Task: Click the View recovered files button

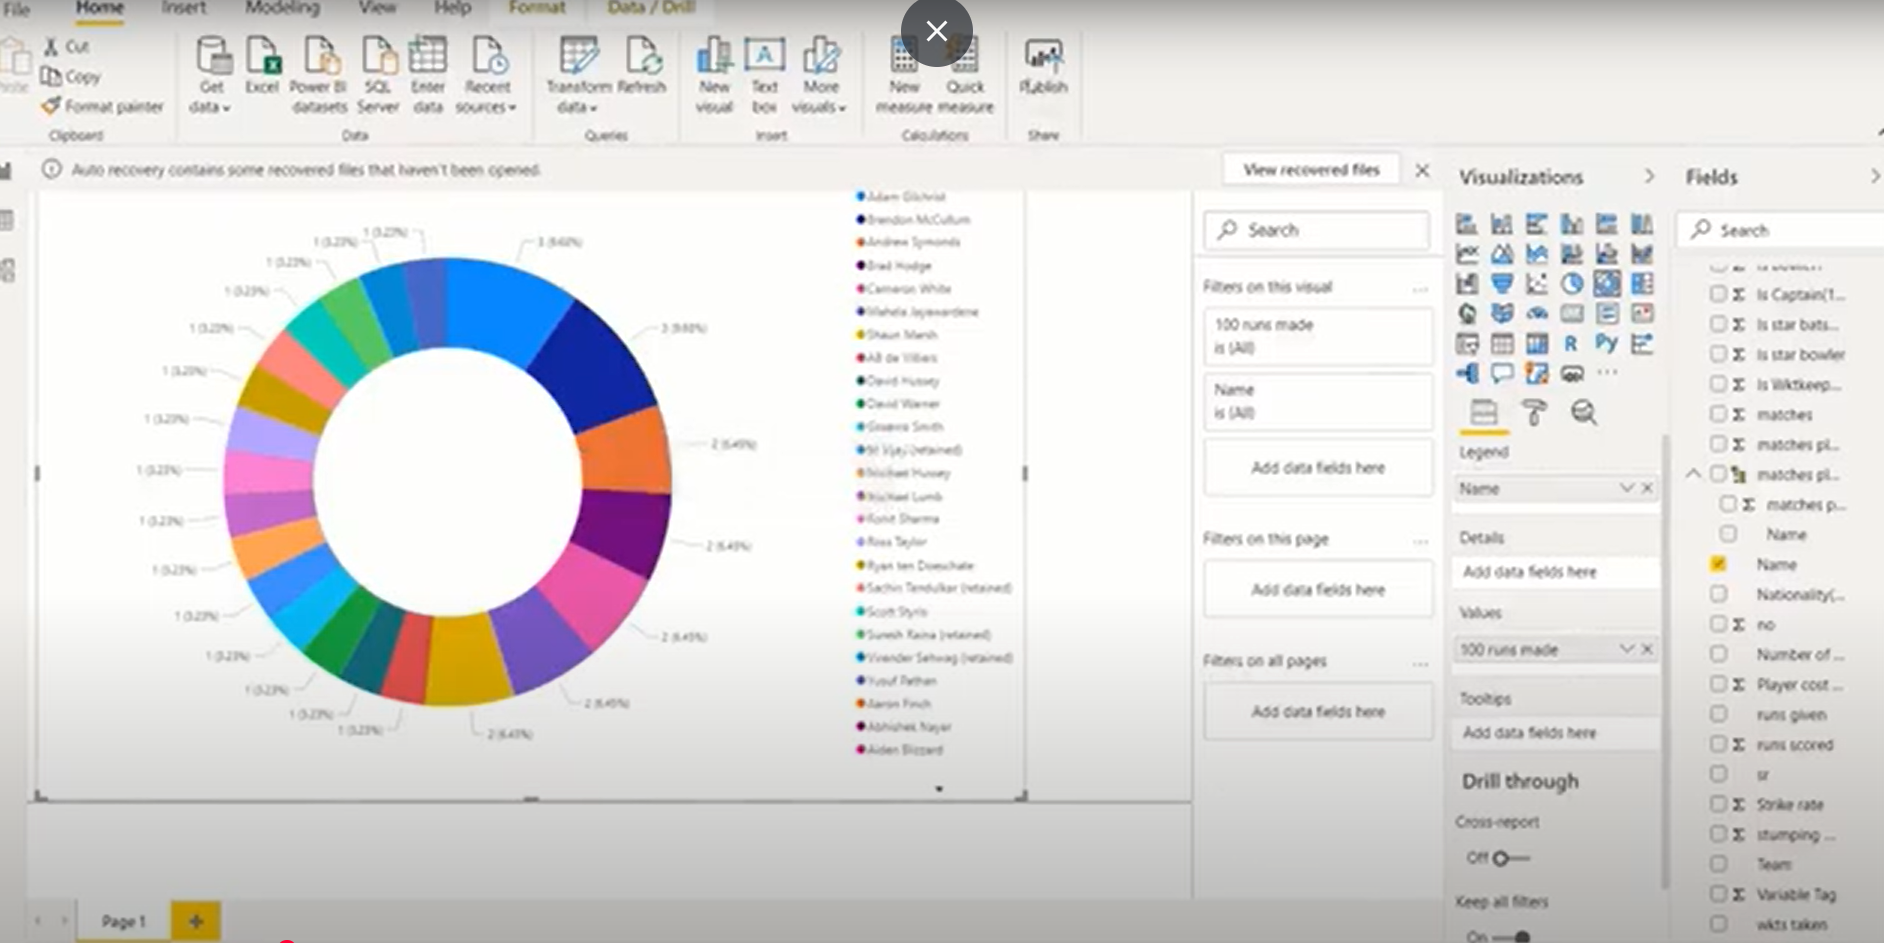Action: pyautogui.click(x=1310, y=169)
